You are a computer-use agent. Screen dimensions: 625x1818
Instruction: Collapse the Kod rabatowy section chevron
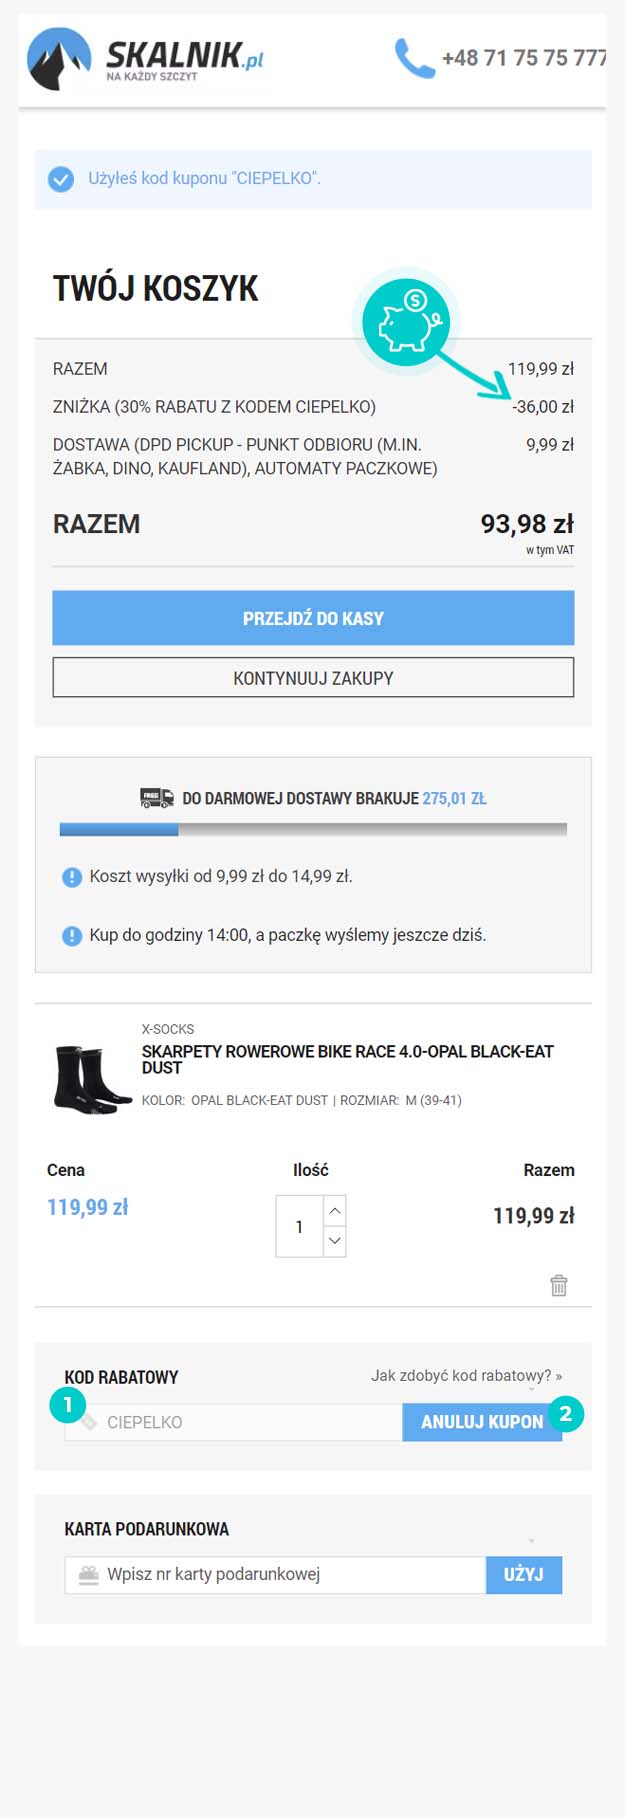532,1389
